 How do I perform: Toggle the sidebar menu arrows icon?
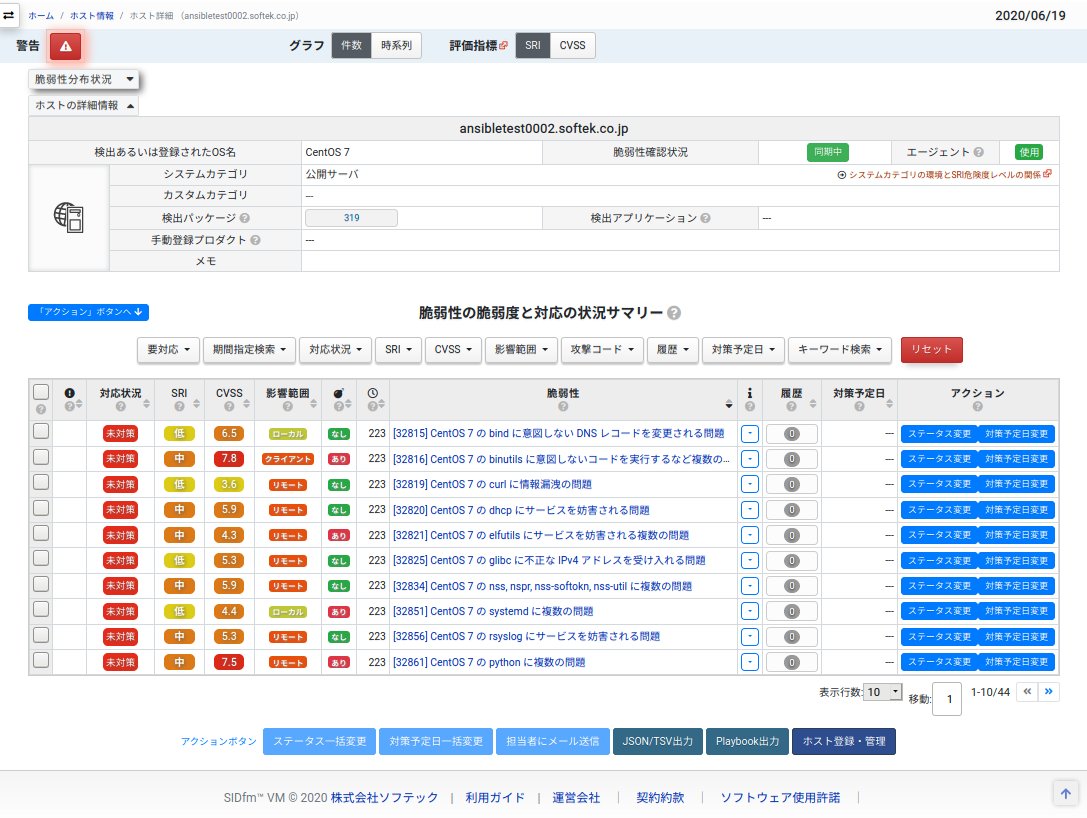(x=8, y=15)
